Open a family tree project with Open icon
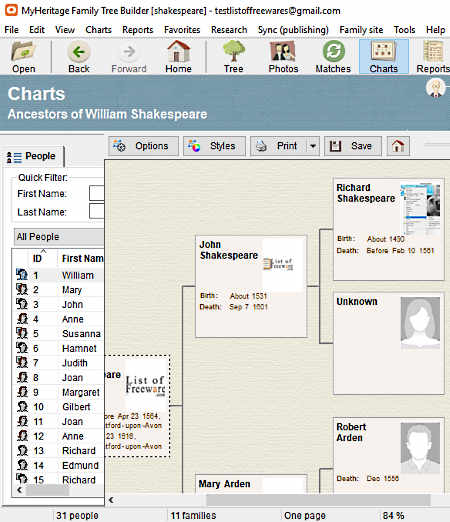This screenshot has height=522, width=450. (x=23, y=57)
